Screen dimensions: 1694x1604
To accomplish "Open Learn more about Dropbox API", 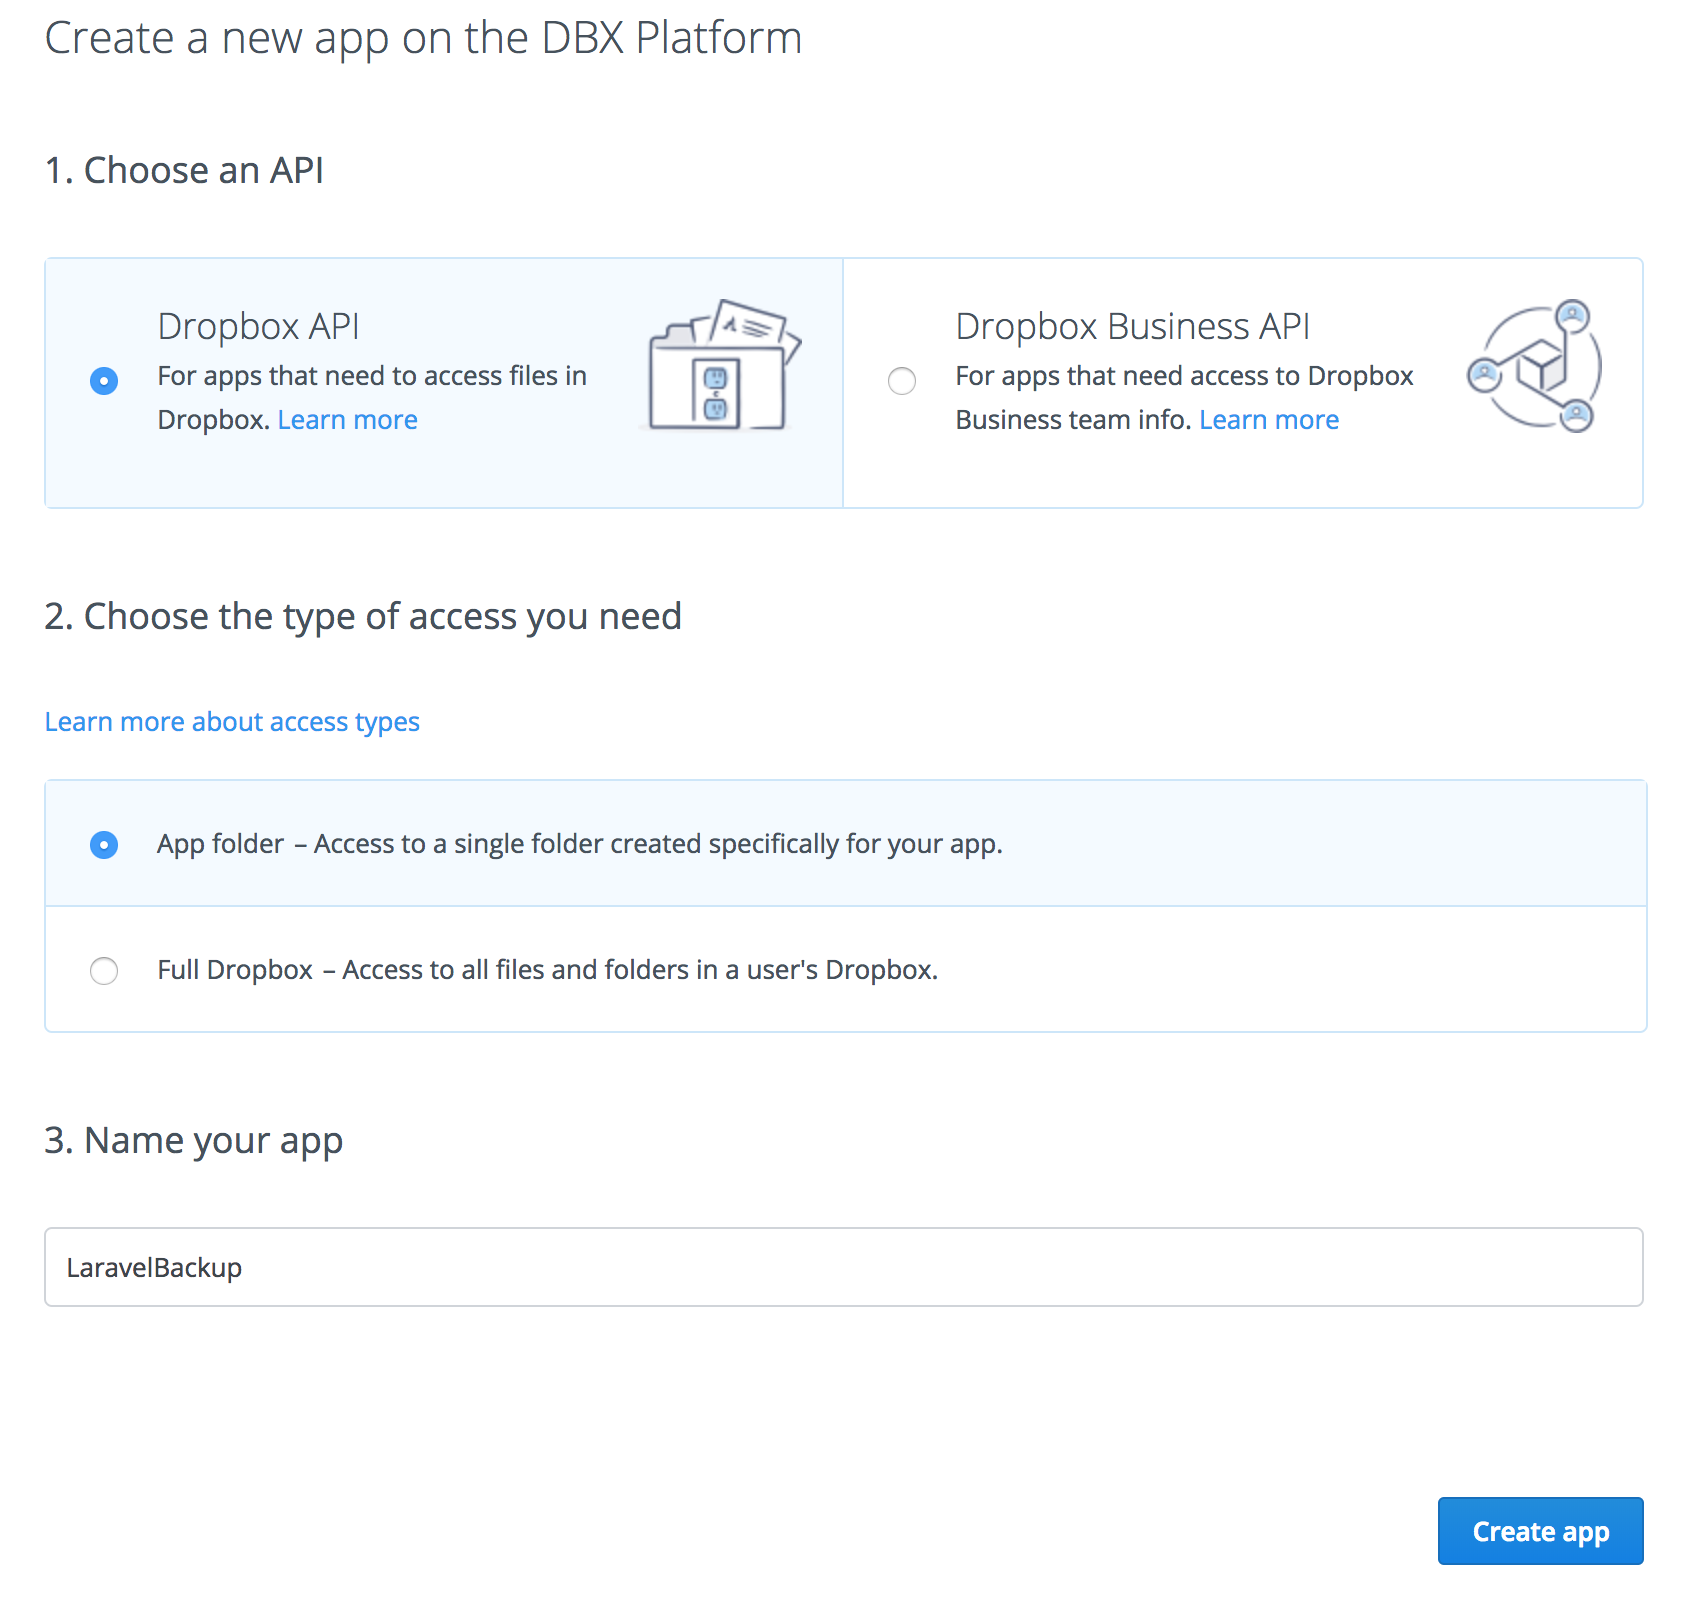I will [347, 419].
